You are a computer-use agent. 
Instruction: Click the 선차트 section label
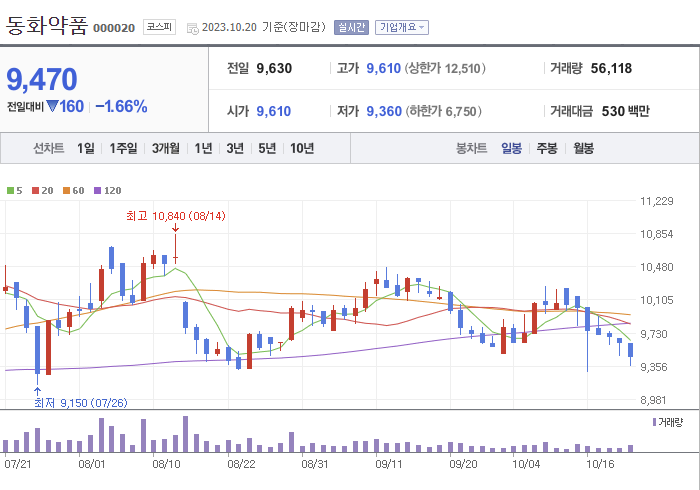(49, 148)
